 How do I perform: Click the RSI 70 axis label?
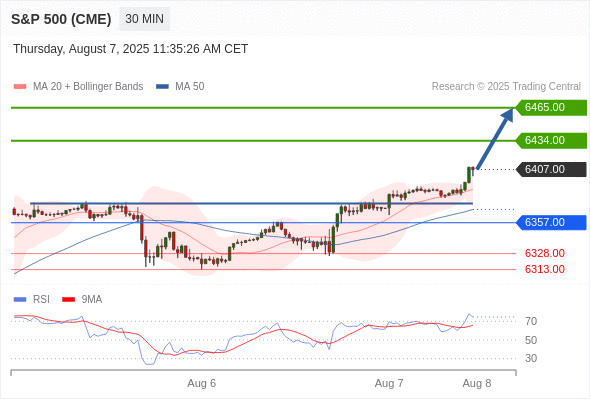[x=531, y=321]
